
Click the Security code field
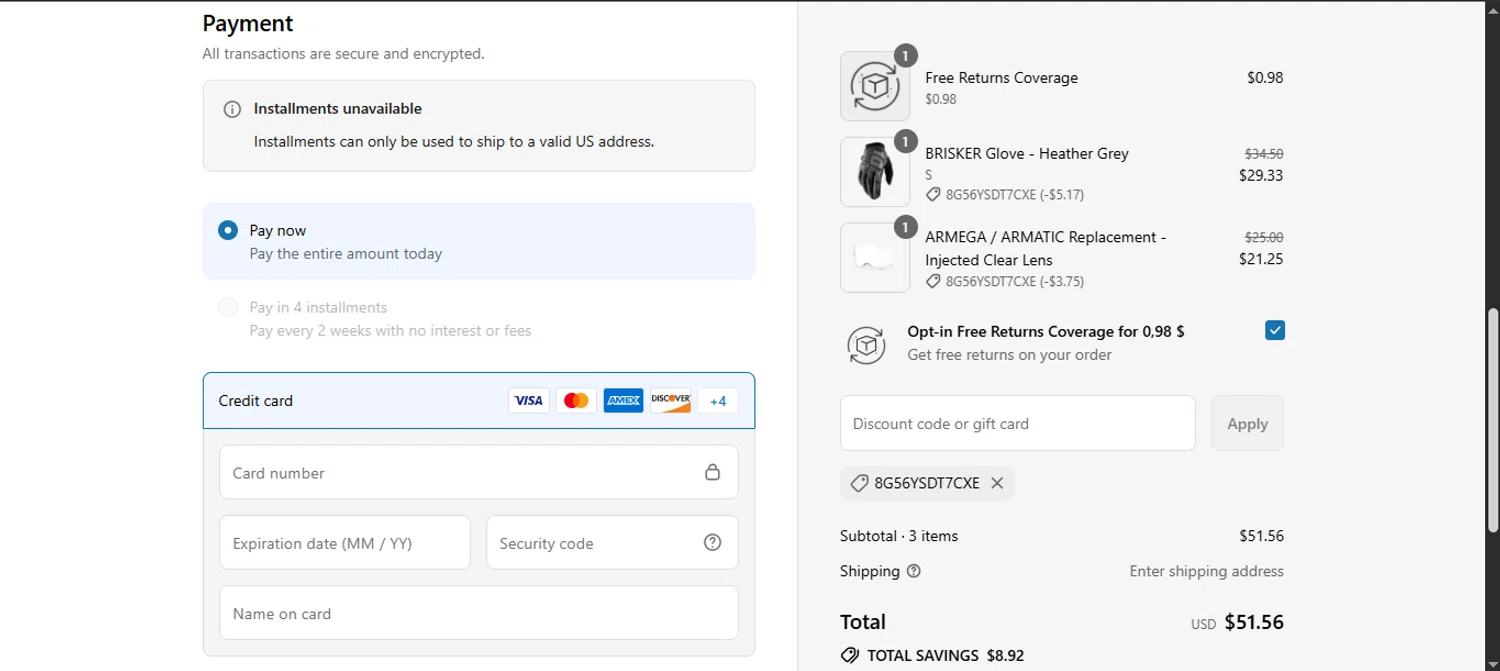pos(612,543)
